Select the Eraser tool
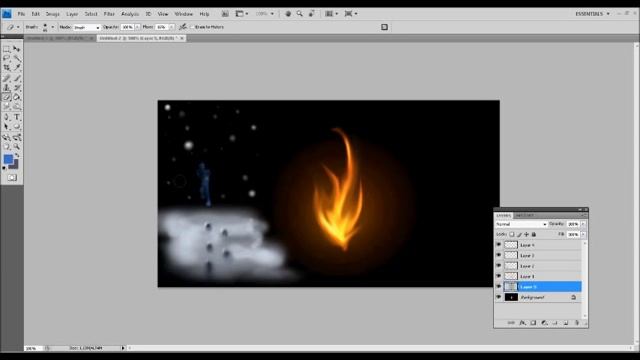The height and width of the screenshot is (360, 640). pos(7,97)
